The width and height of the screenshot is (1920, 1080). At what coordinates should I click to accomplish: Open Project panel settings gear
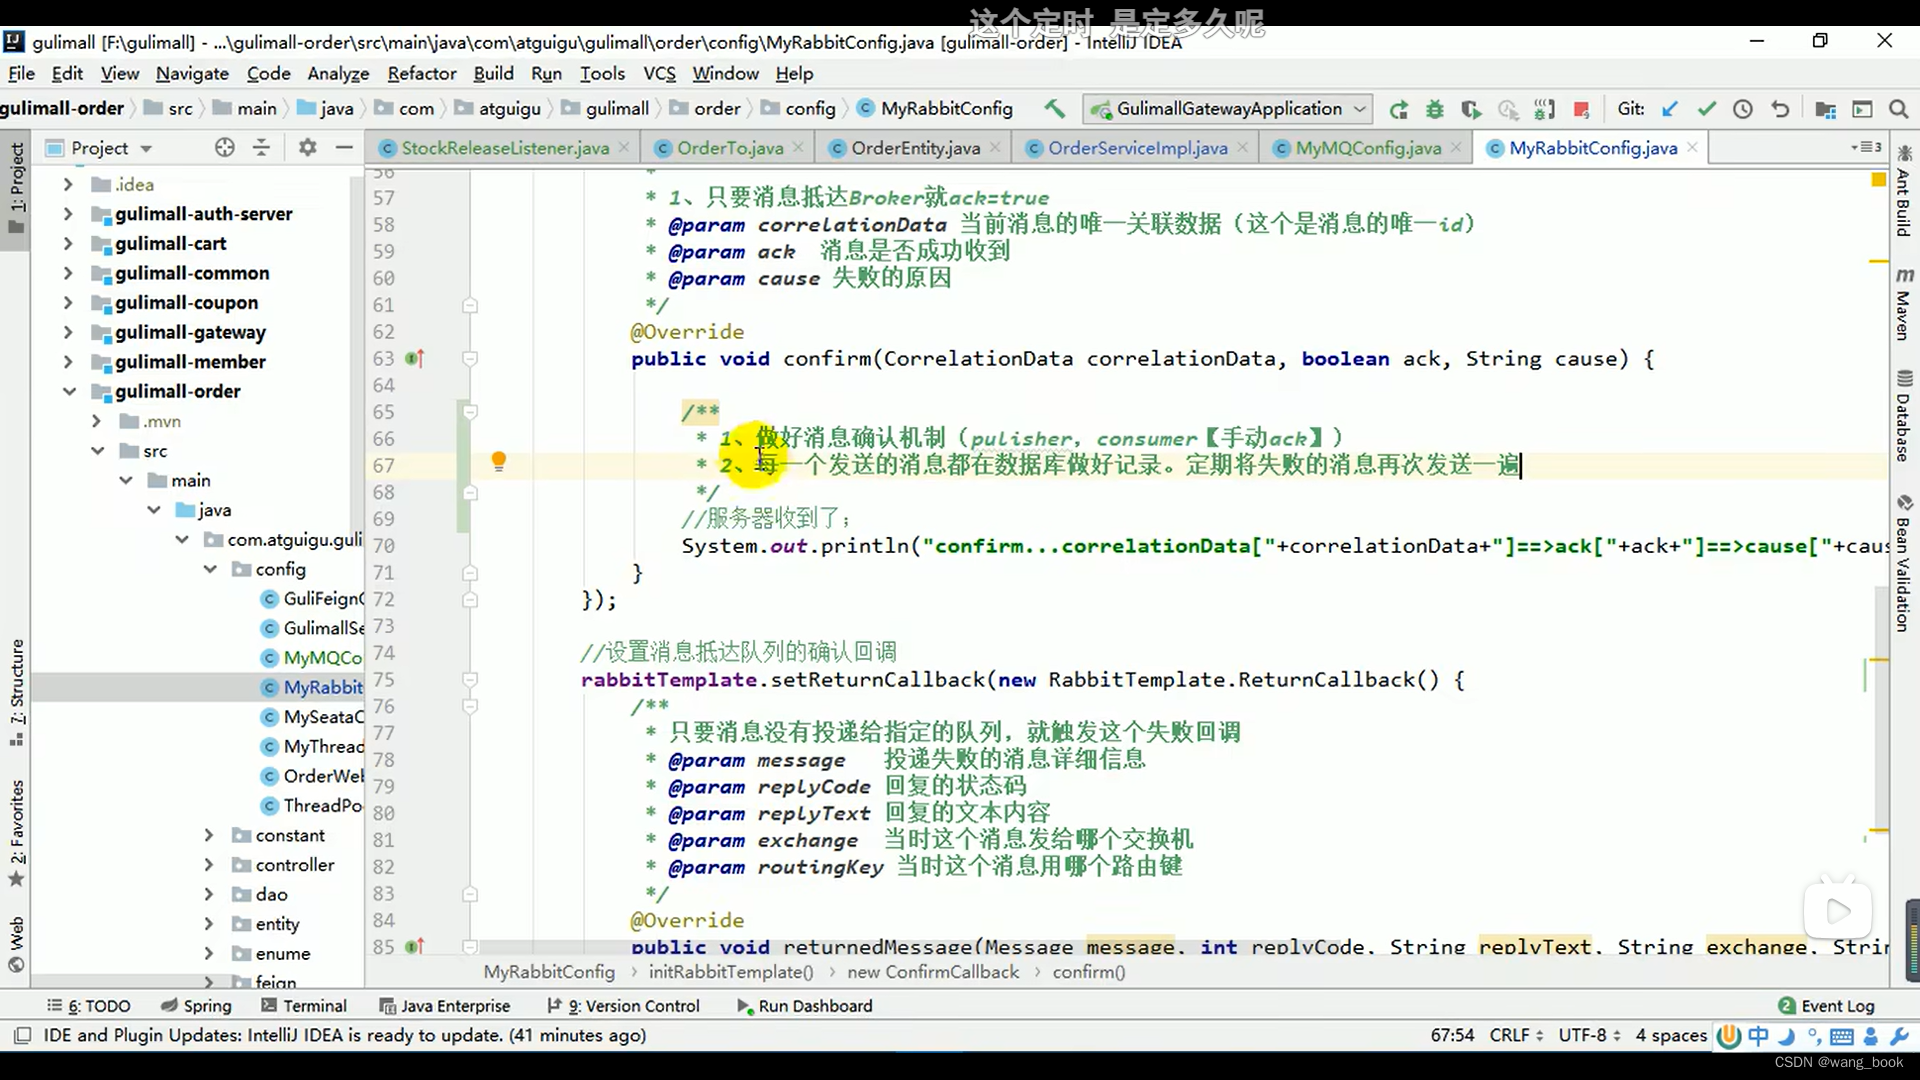(307, 147)
